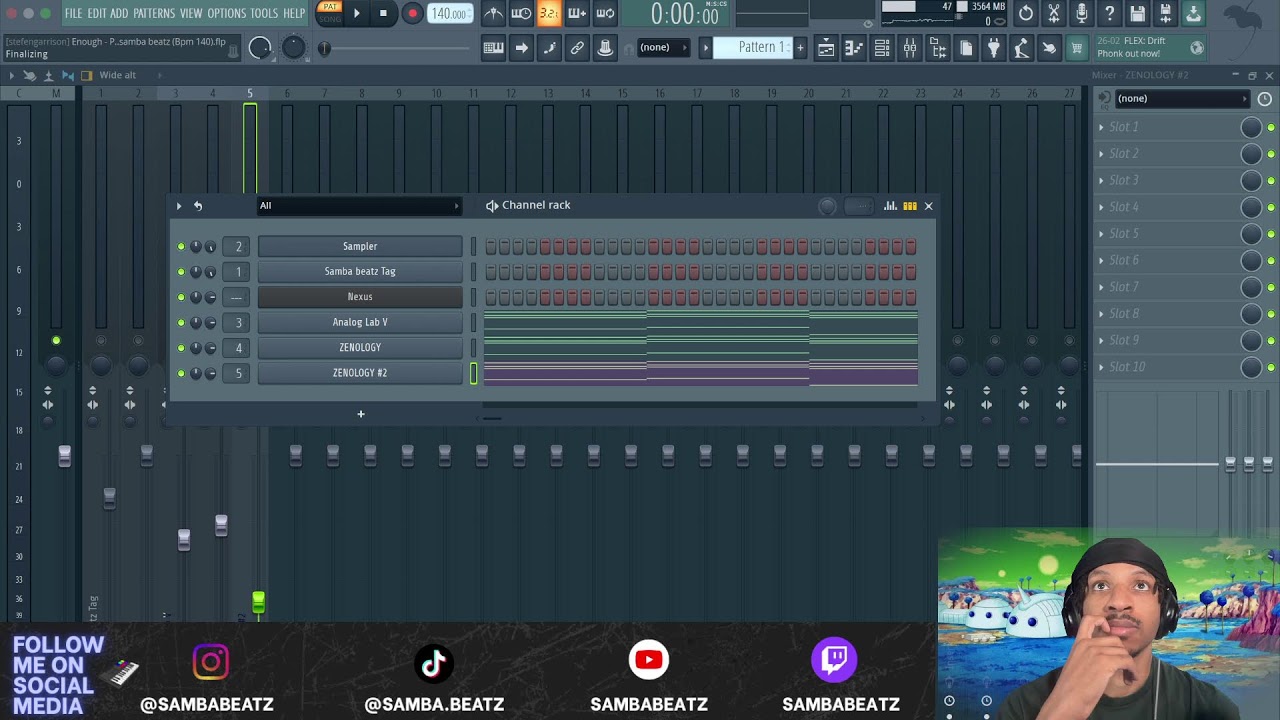Screen dimensions: 1280x720
Task: Open the EDIT menu
Action: click(97, 13)
